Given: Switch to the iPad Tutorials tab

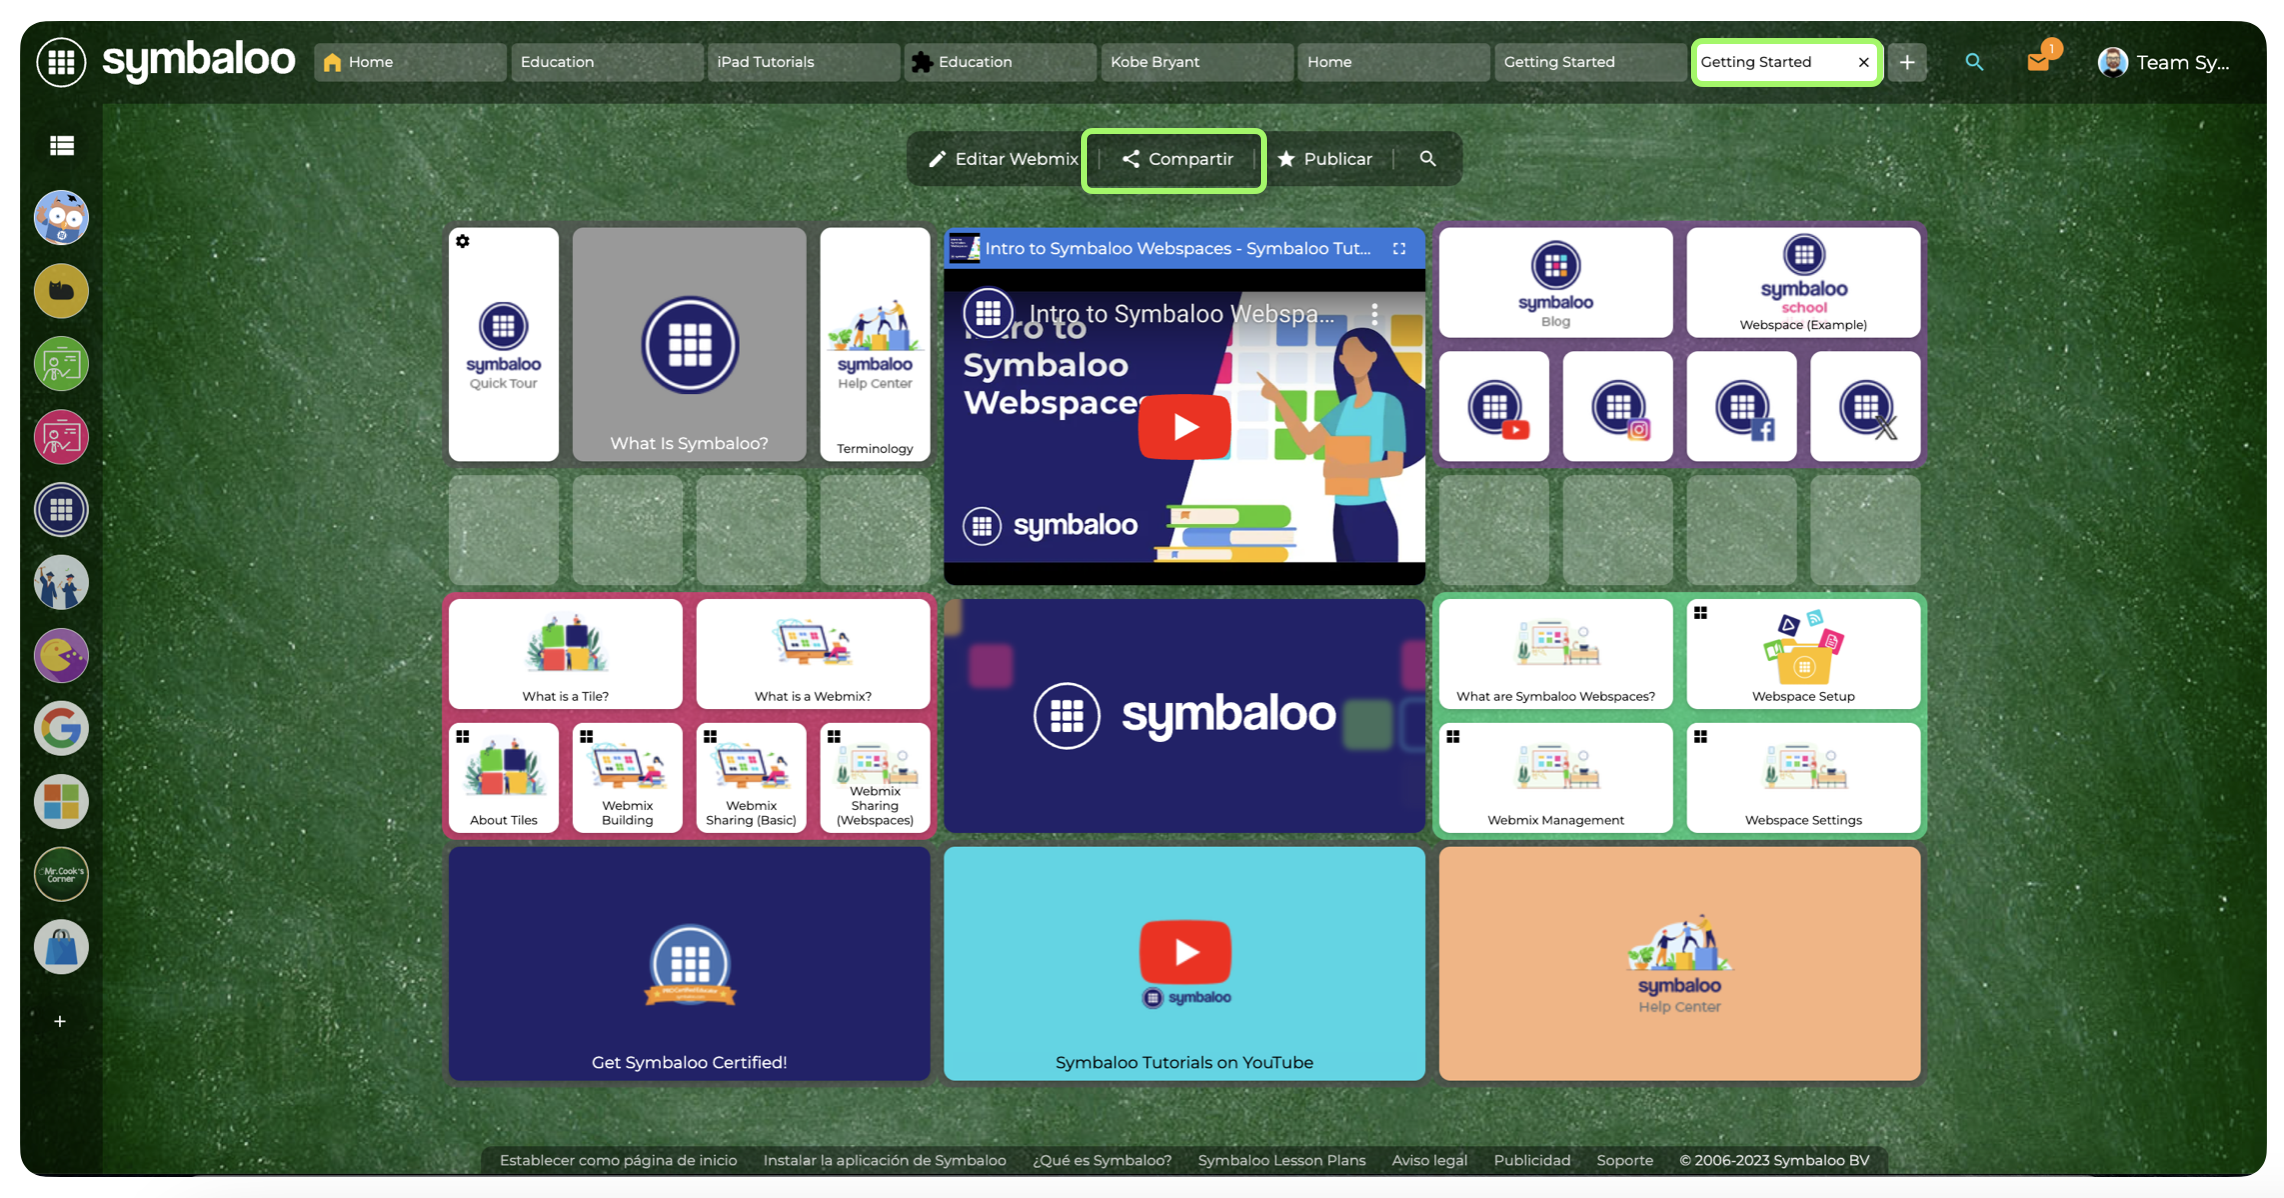Looking at the screenshot, I should click(804, 62).
